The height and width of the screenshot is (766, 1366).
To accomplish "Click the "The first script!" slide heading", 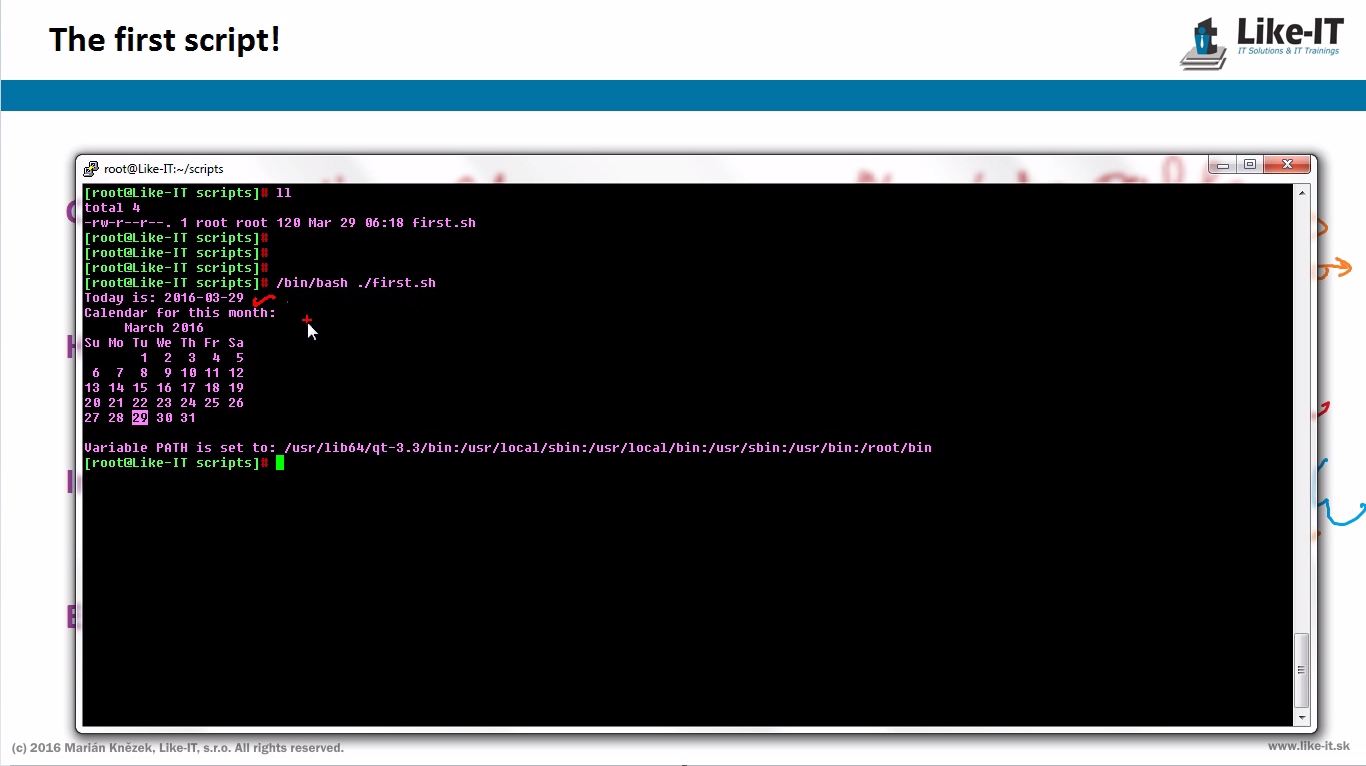I will point(165,40).
